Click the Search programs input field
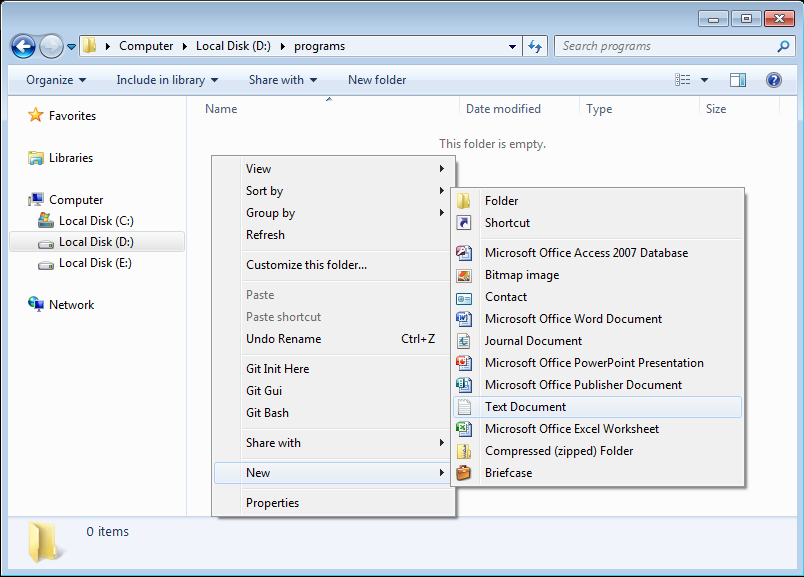Image resolution: width=804 pixels, height=577 pixels. (665, 46)
